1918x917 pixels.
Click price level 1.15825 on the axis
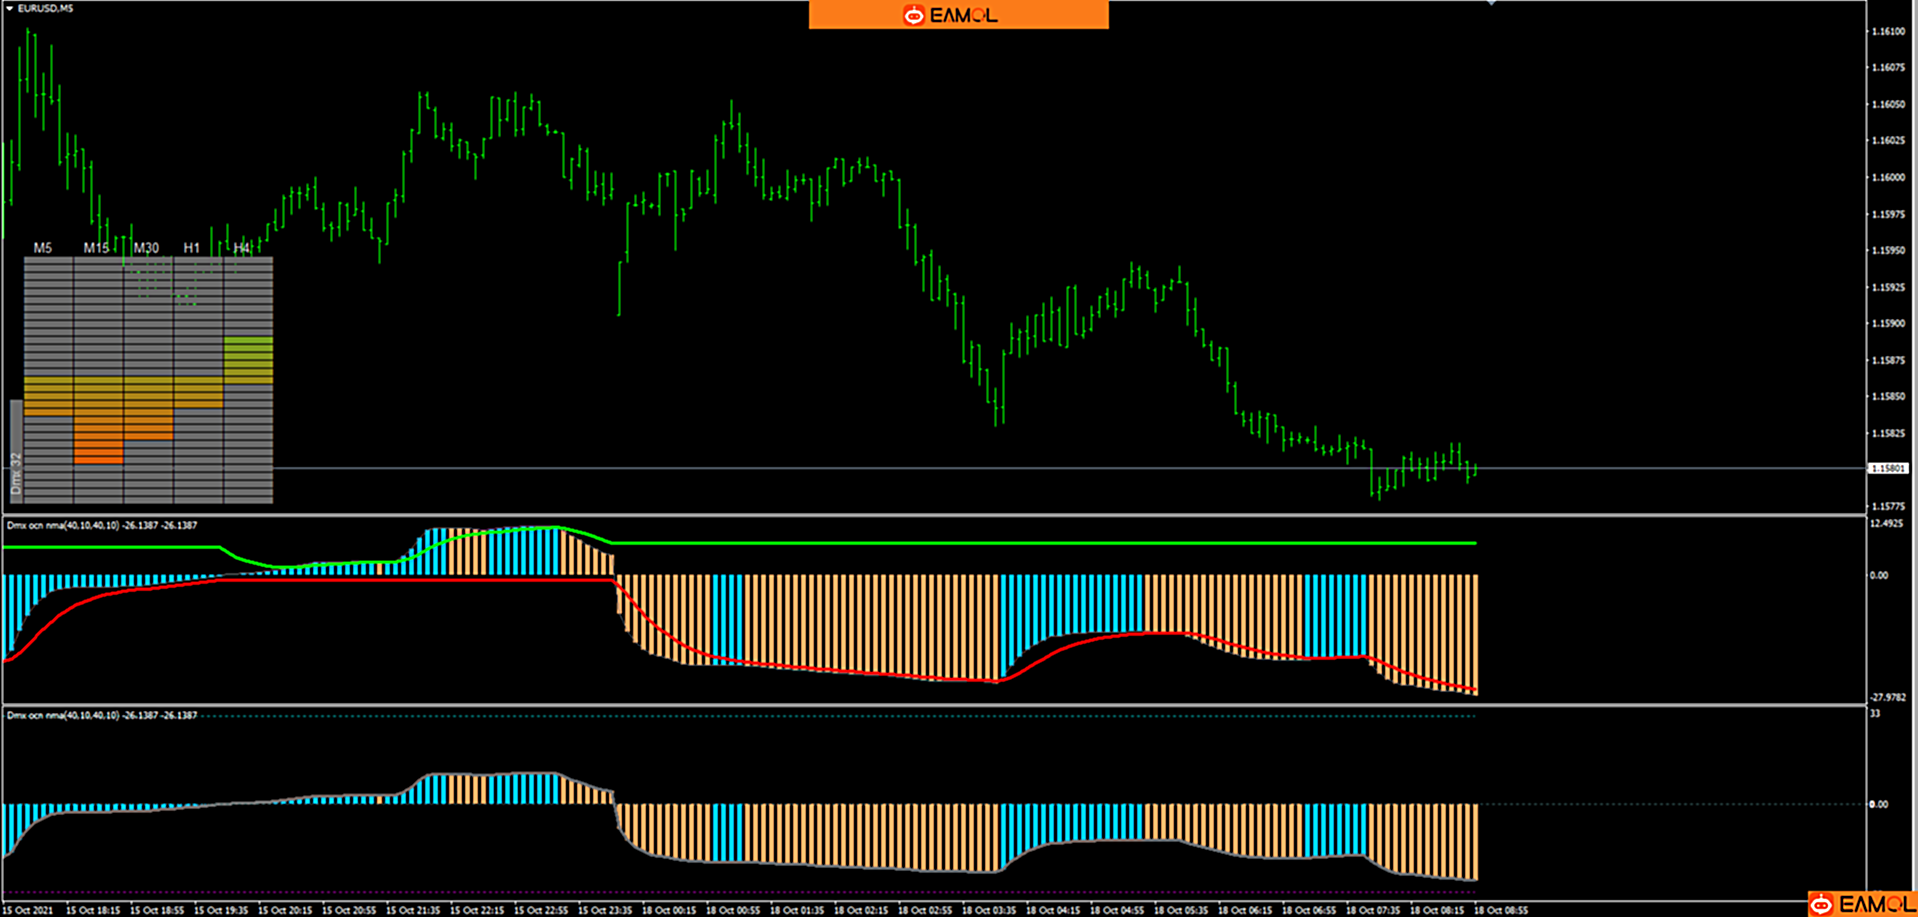click(x=1888, y=434)
